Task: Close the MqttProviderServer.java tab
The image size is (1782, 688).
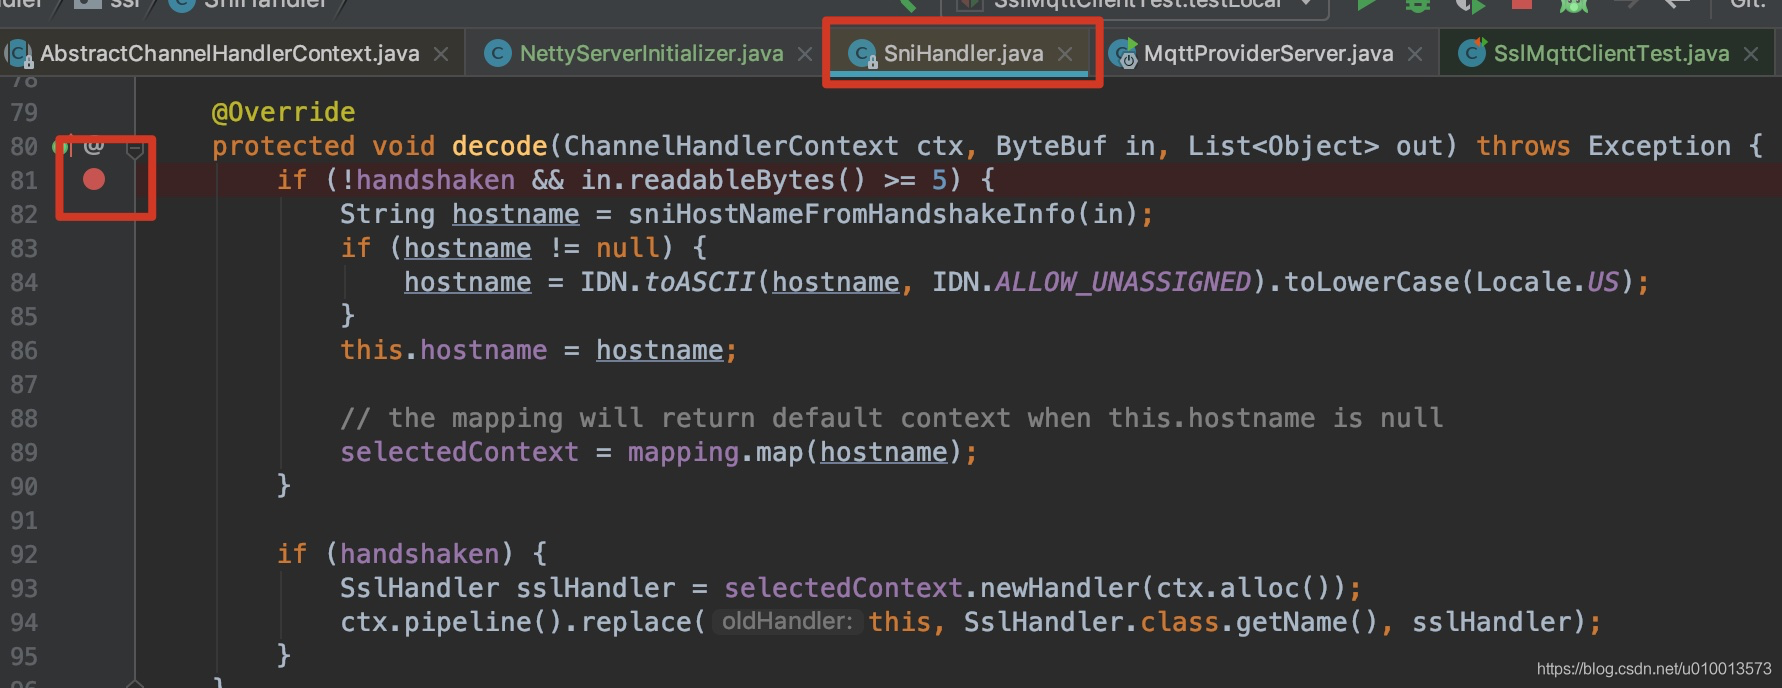Action: 1415,54
